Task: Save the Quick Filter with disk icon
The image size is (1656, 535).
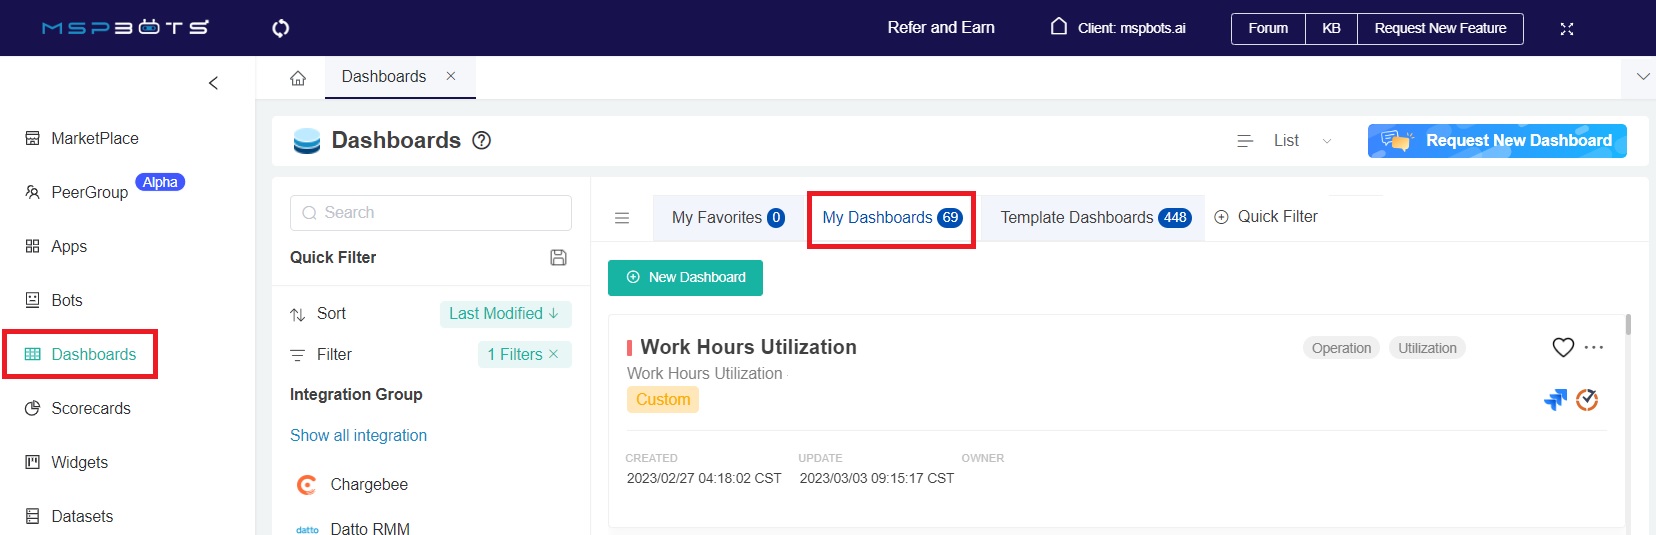Action: [558, 258]
